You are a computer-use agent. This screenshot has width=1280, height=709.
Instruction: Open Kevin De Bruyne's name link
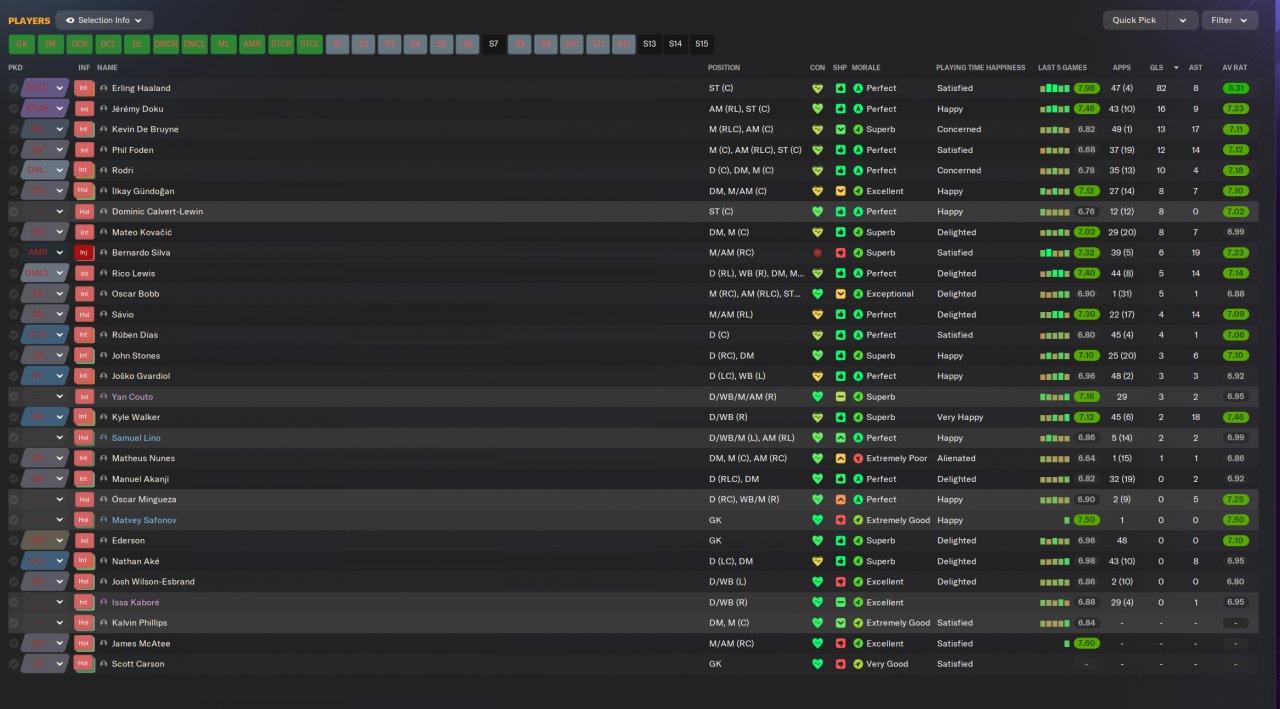coord(145,129)
